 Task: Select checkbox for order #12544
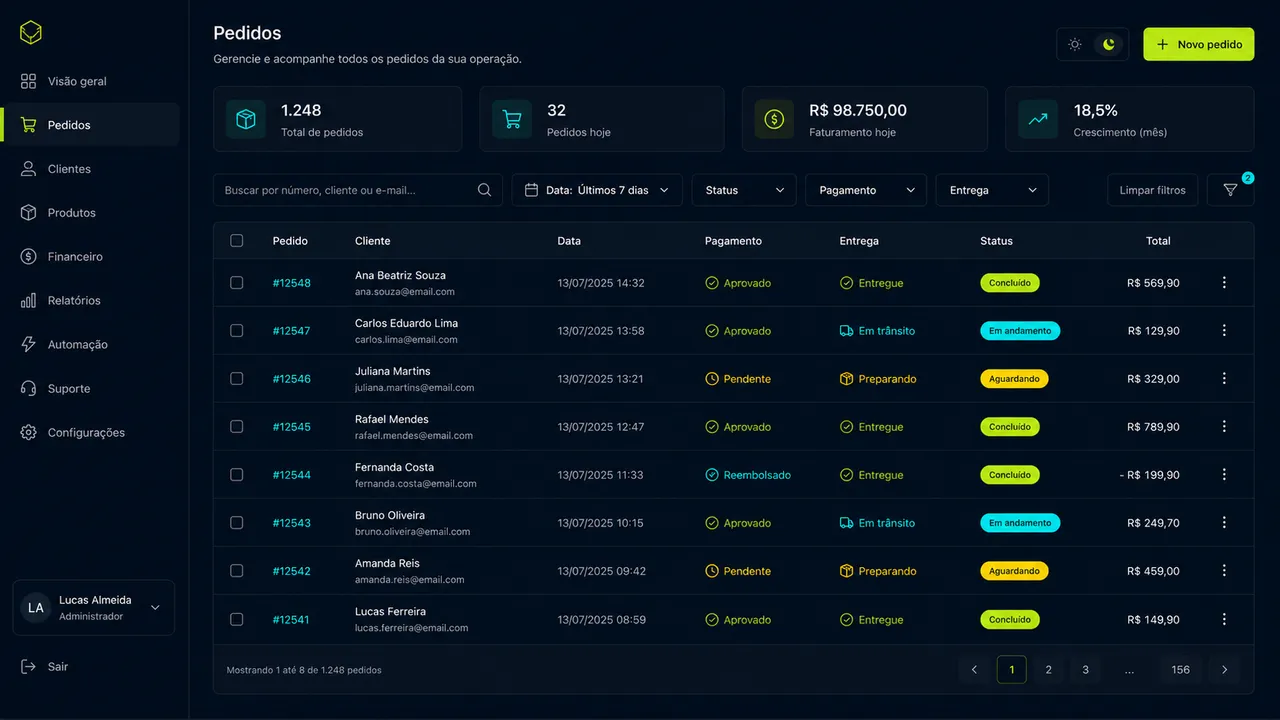pos(237,475)
